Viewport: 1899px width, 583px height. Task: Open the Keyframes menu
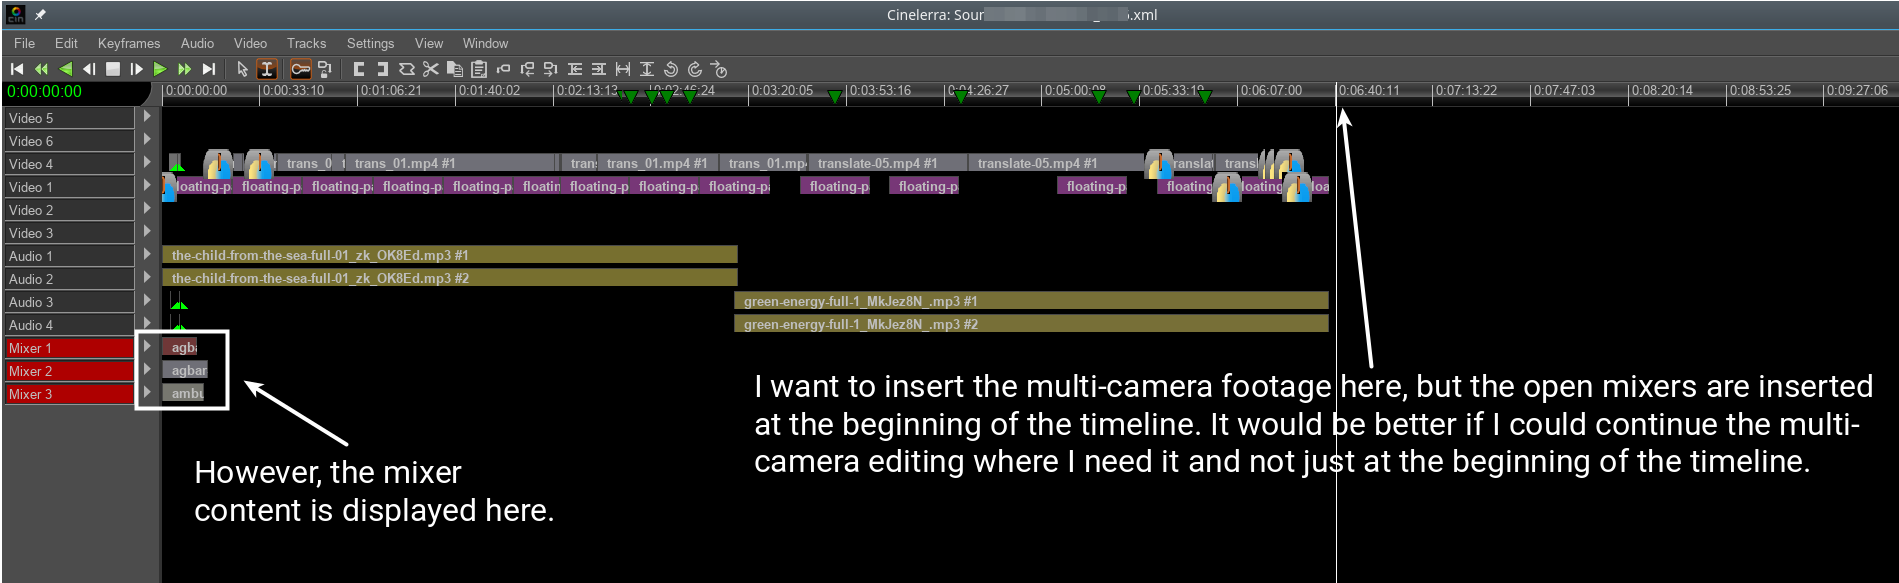[x=128, y=43]
